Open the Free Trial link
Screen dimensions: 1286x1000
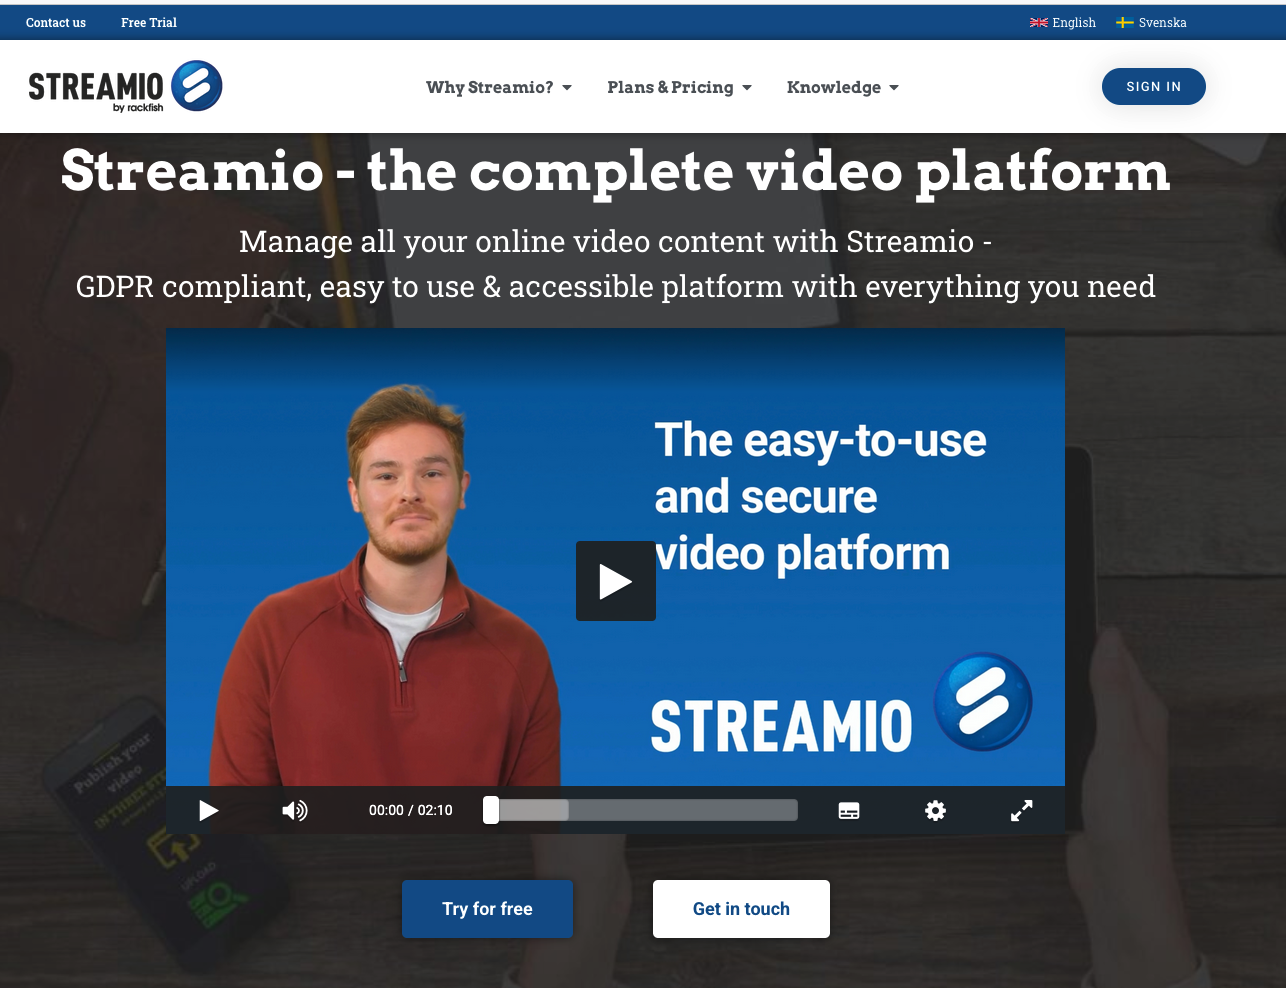point(149,22)
